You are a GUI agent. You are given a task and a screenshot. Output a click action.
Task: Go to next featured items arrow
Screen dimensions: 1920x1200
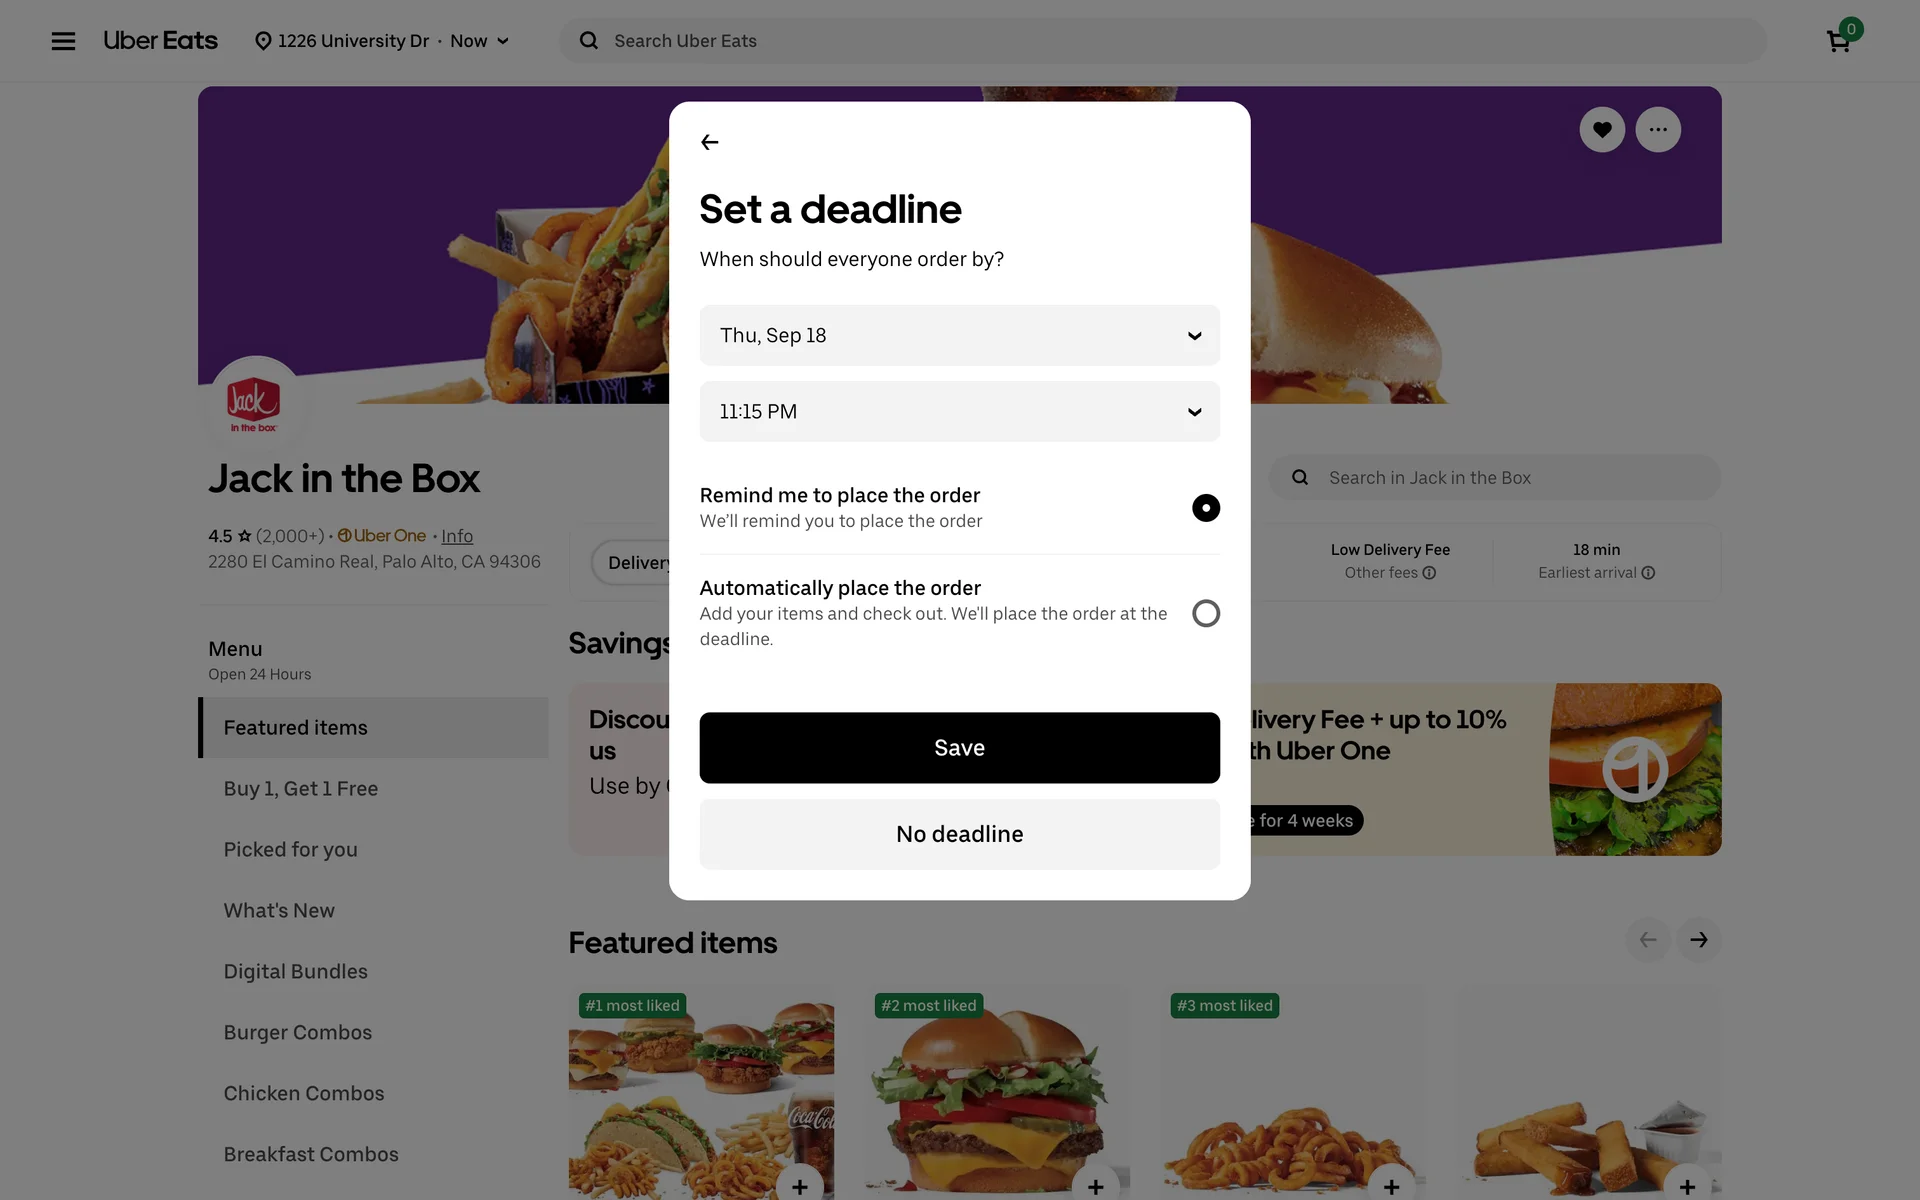point(1698,940)
